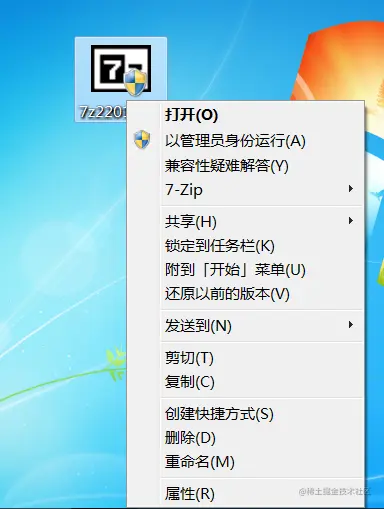Open 属性(R) properties
This screenshot has width=384, height=509.
245,494
